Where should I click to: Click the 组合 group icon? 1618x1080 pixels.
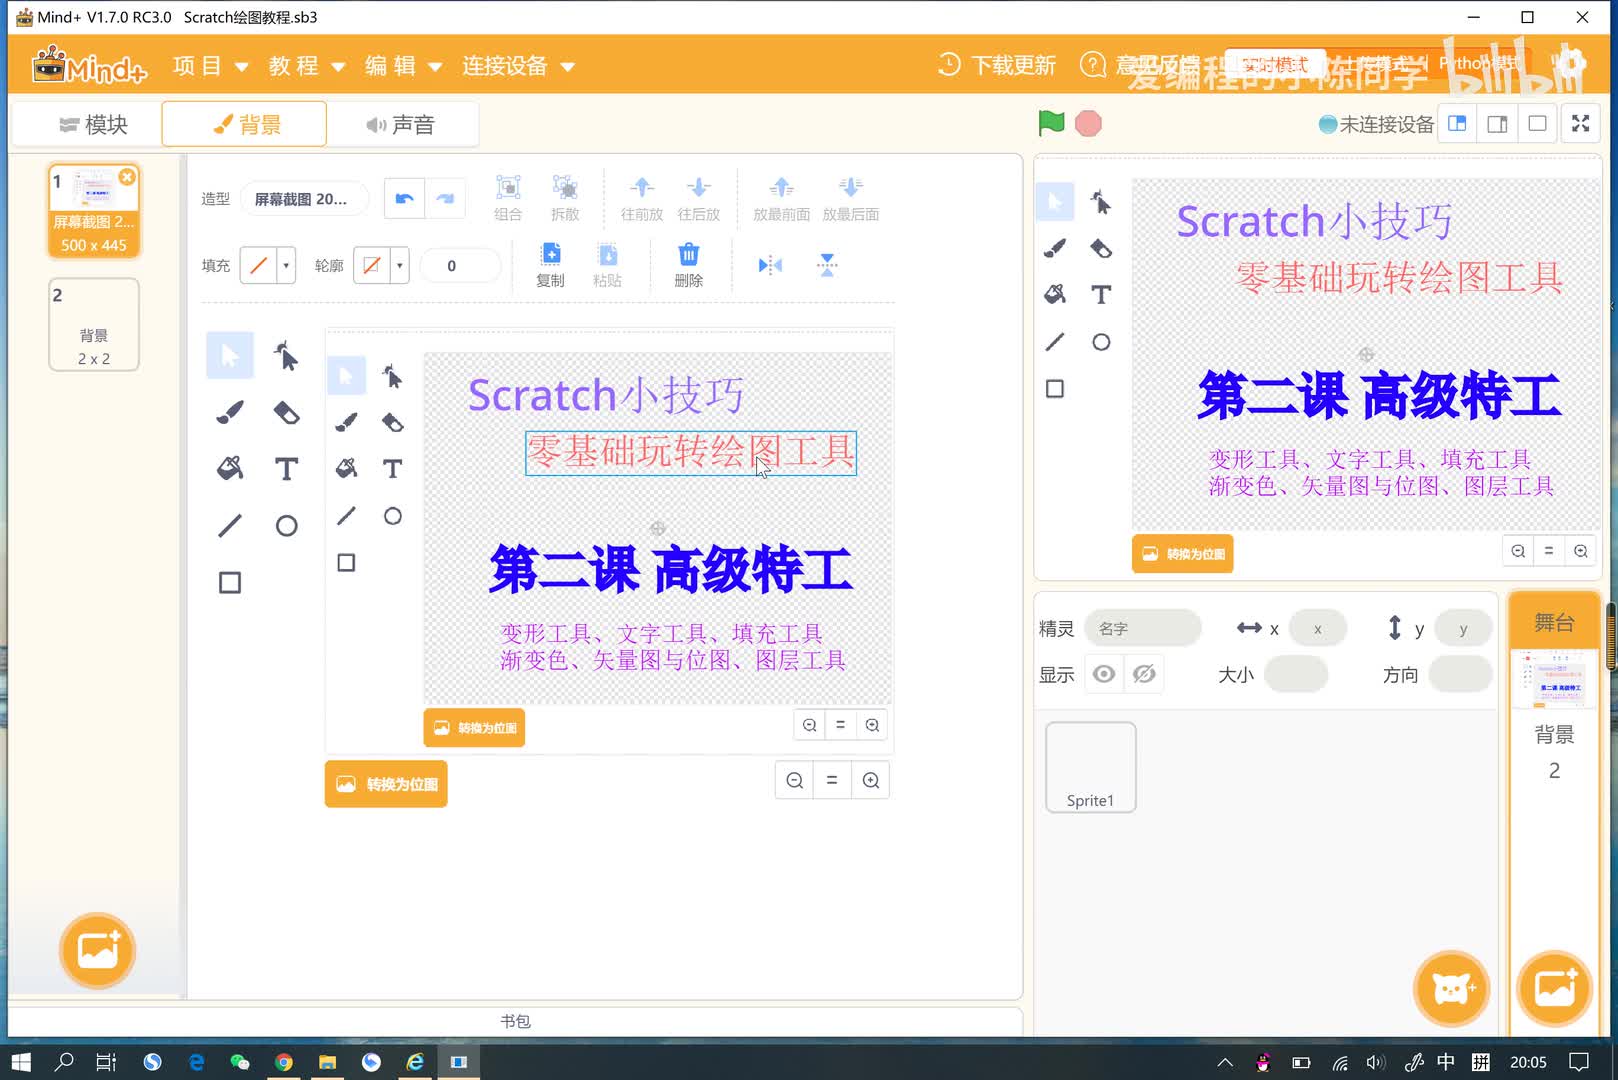[x=508, y=197]
